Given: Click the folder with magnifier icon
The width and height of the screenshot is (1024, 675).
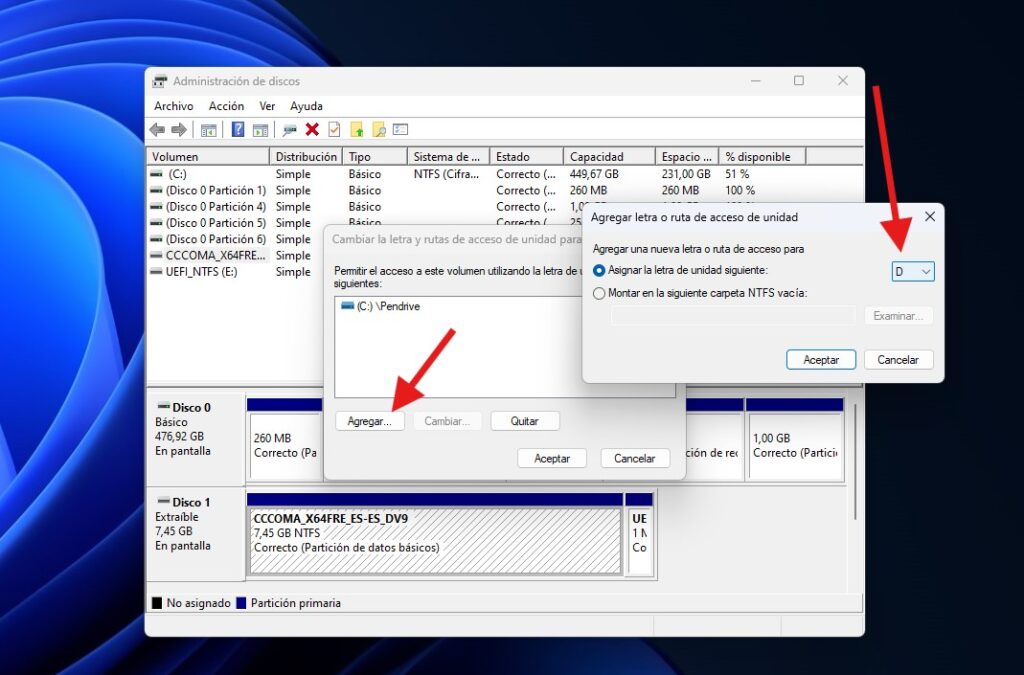Looking at the screenshot, I should (x=379, y=129).
